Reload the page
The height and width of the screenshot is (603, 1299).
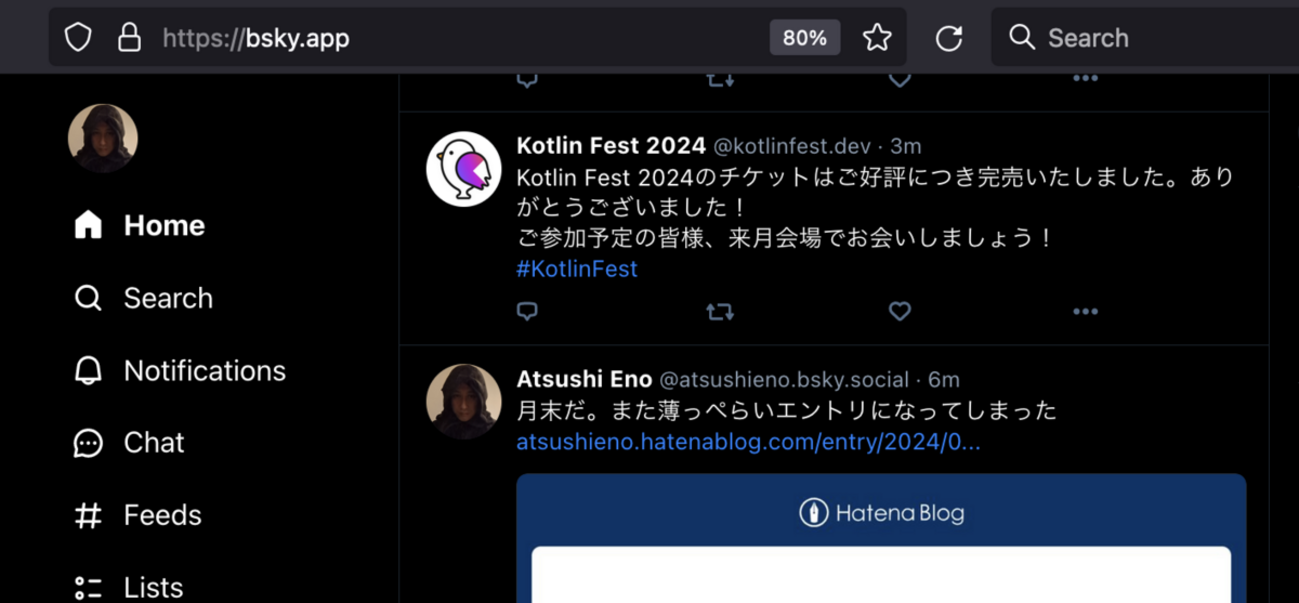(948, 38)
